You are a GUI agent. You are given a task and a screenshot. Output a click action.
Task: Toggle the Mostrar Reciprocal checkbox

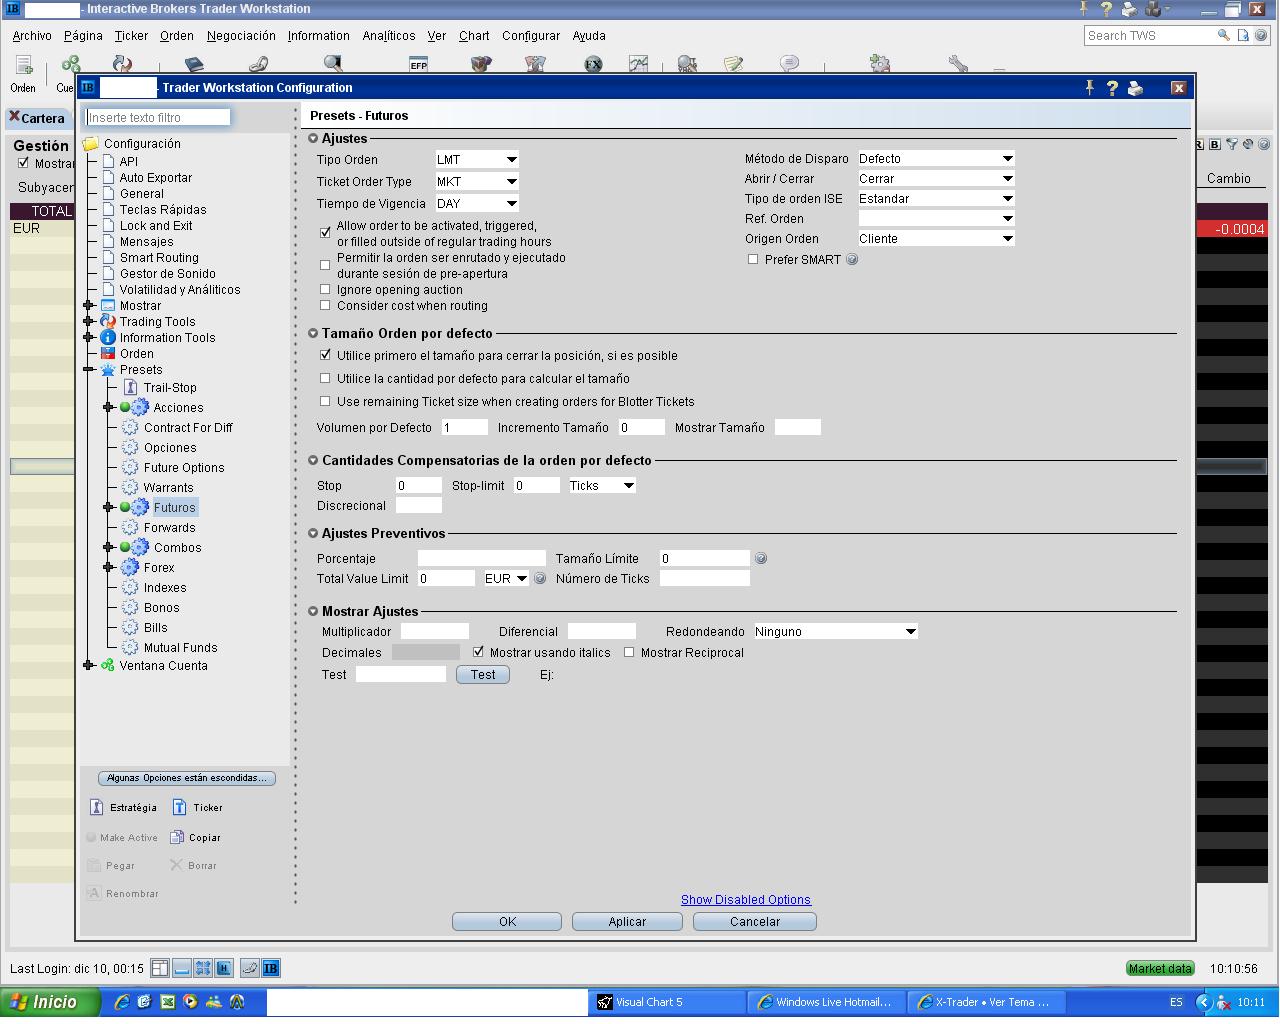click(629, 652)
